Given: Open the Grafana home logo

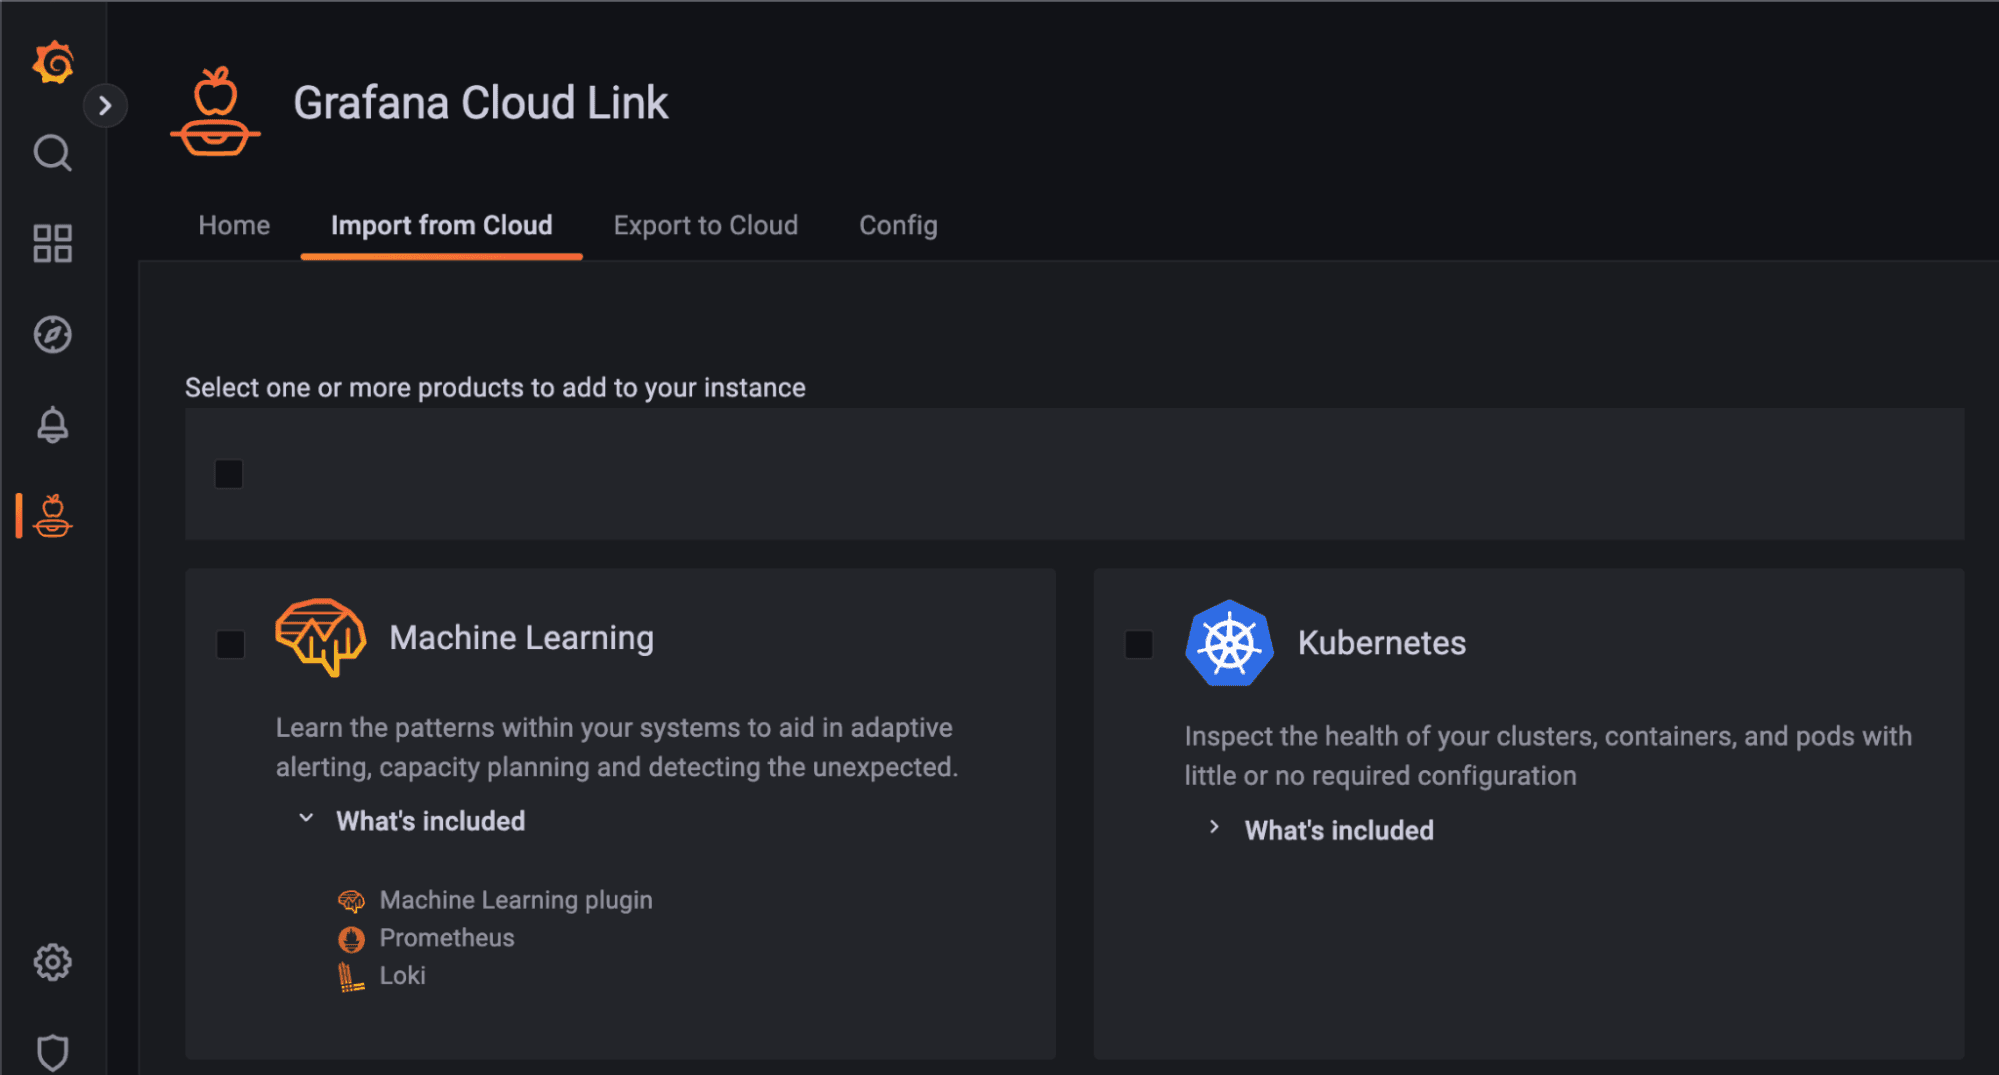Looking at the screenshot, I should click(x=52, y=61).
